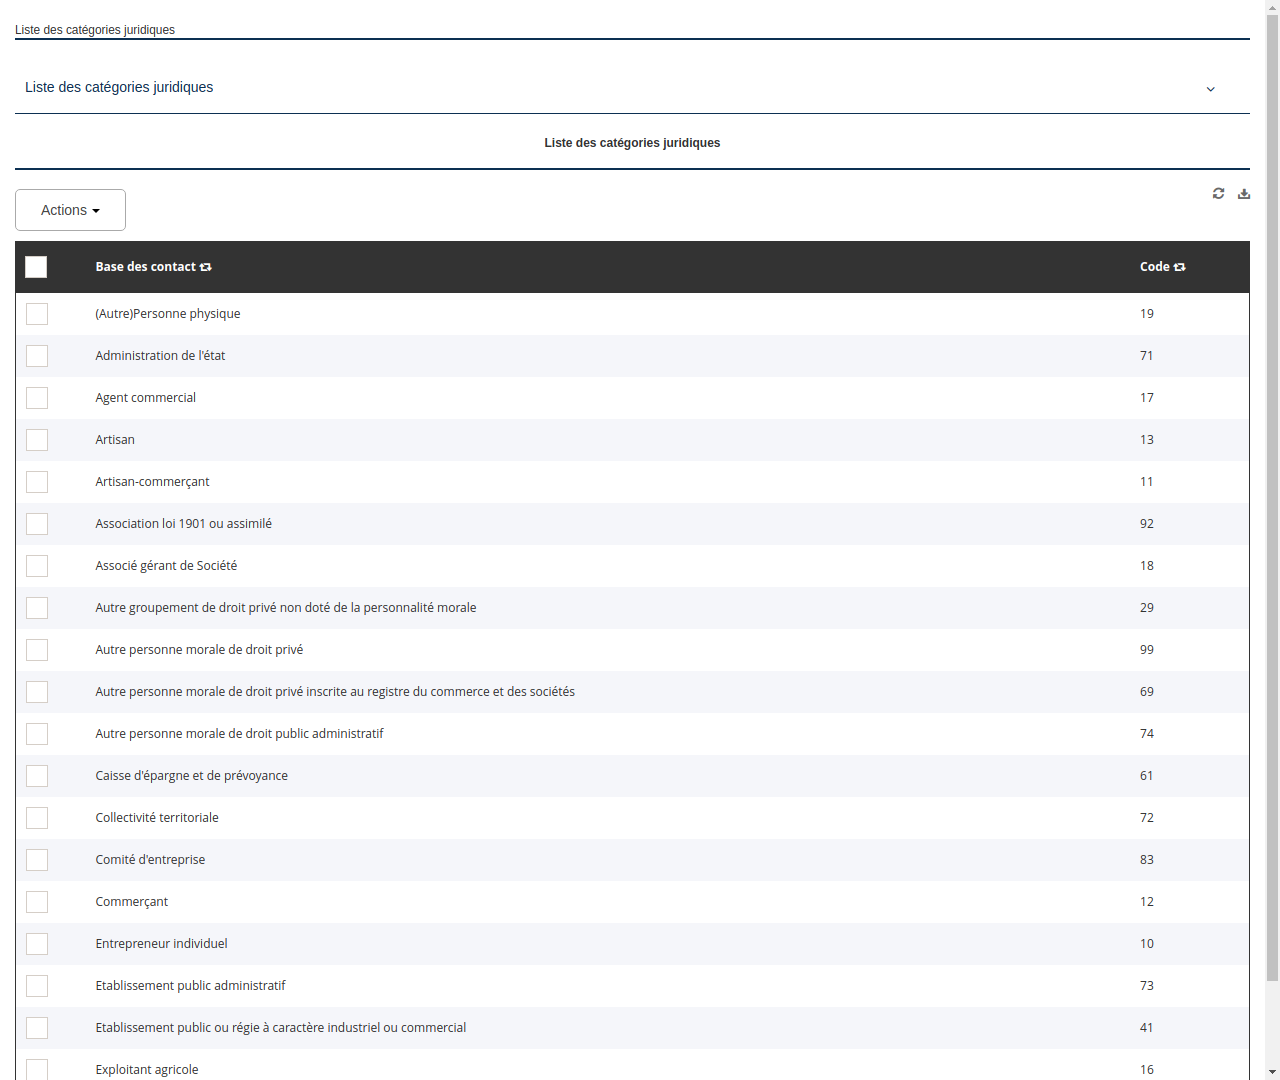The height and width of the screenshot is (1080, 1280).
Task: Check the row for Collectivité territoriale
Action: point(37,818)
